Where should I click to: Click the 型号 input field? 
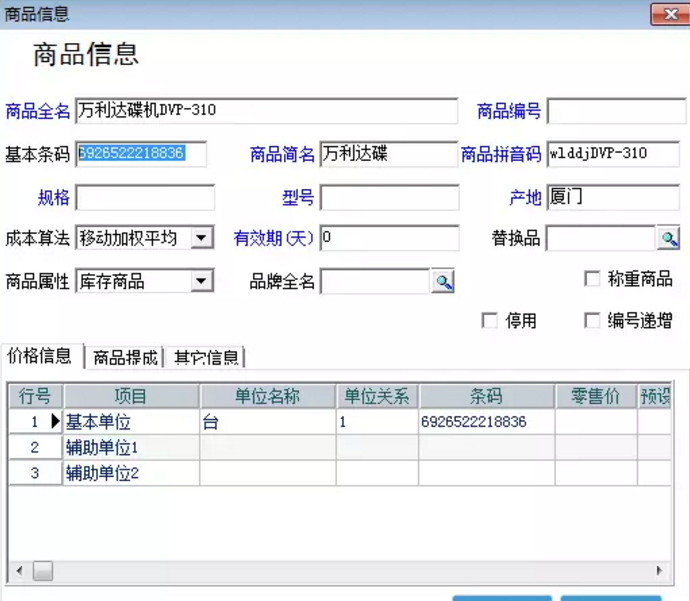click(389, 197)
